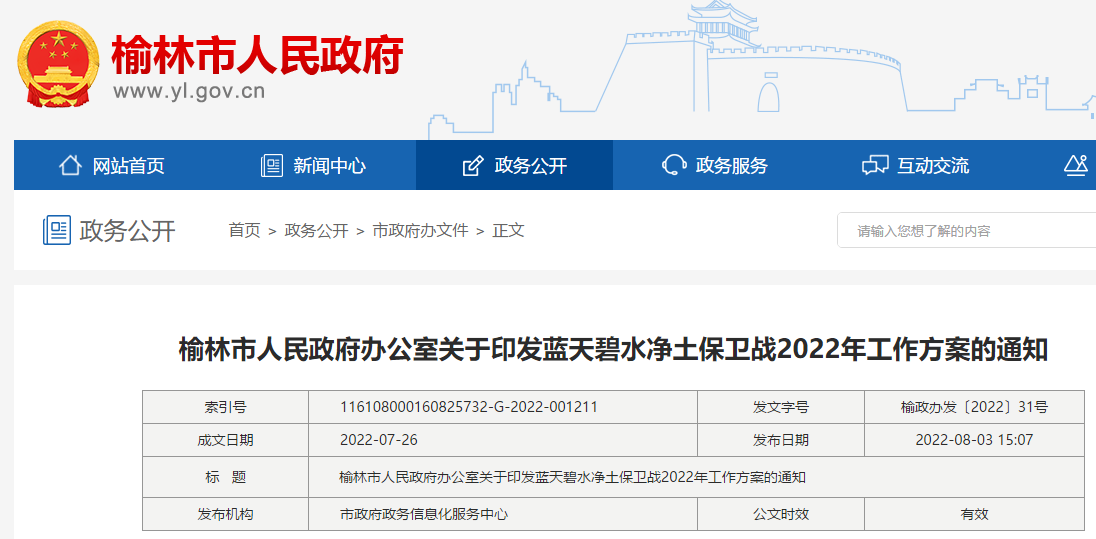Click the 政务公开 breadcrumb link

click(316, 230)
